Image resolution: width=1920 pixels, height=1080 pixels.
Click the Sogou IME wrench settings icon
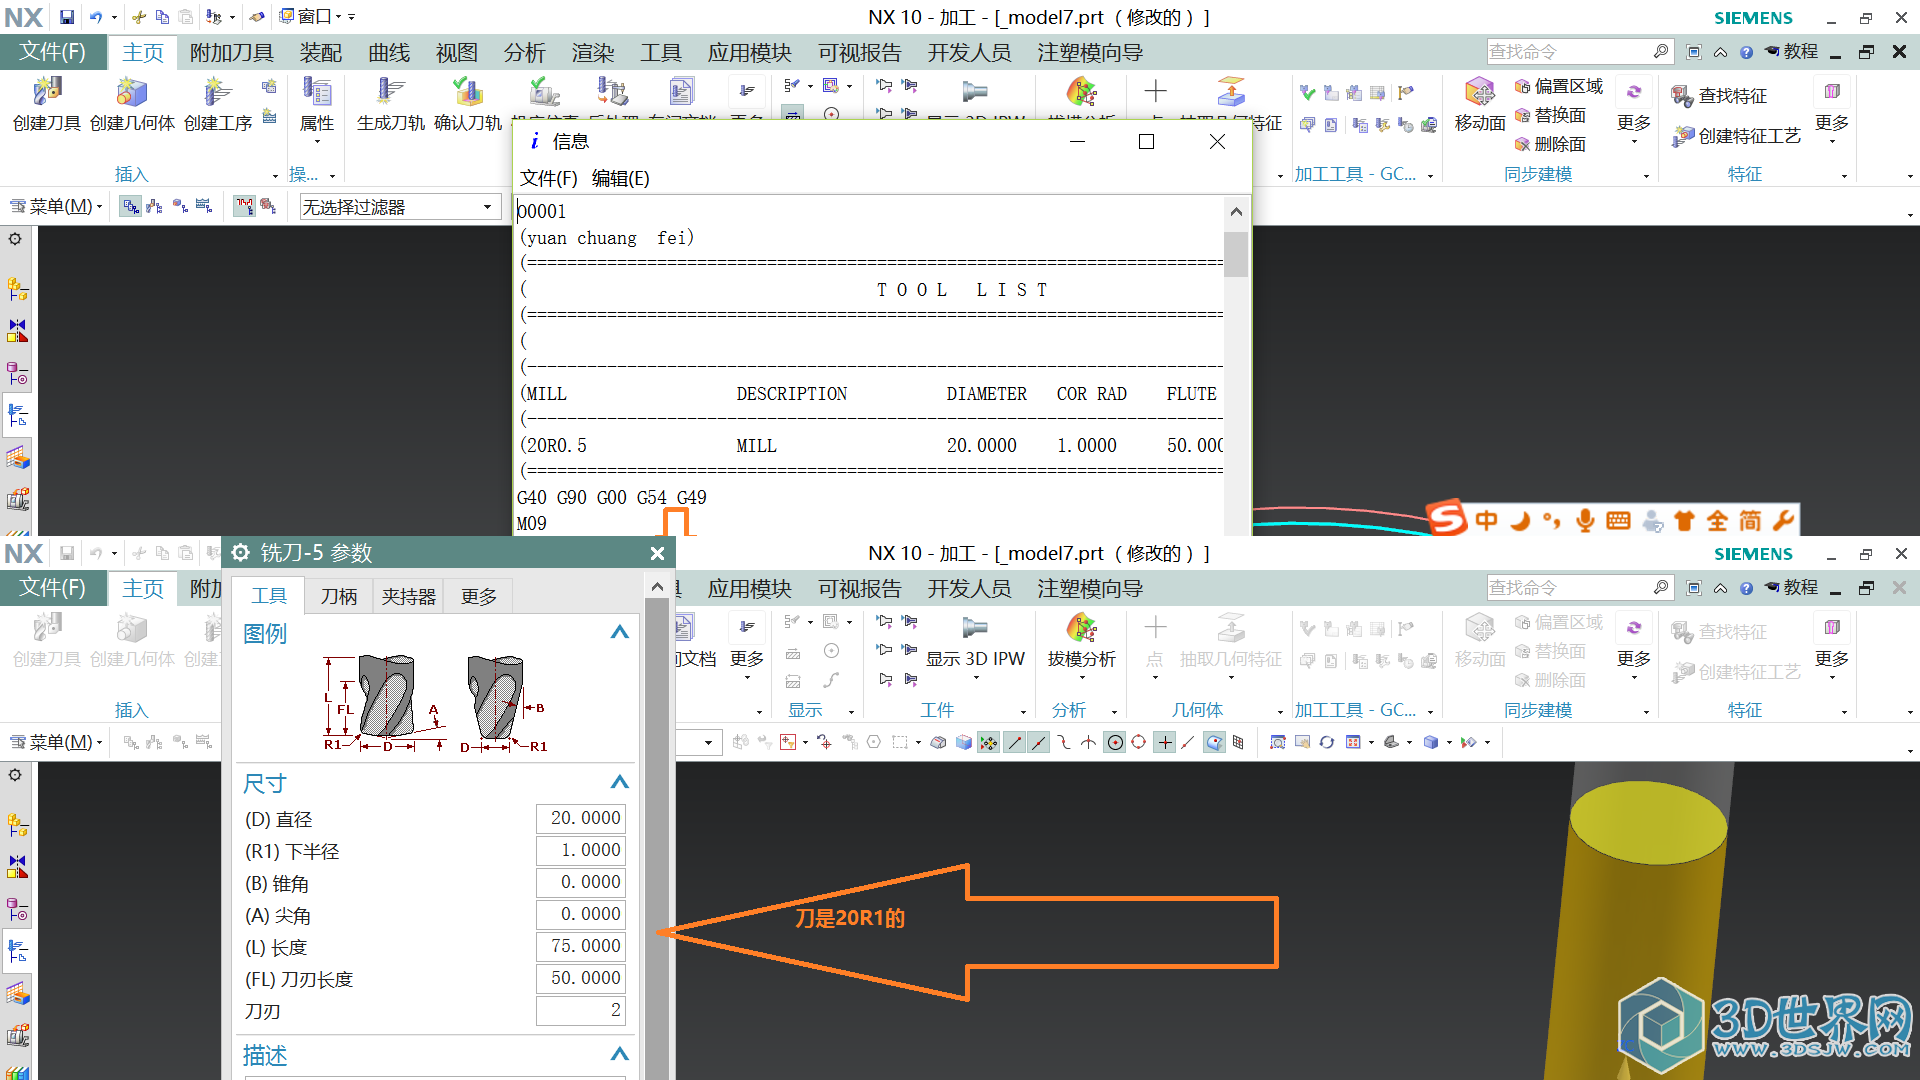point(1783,520)
